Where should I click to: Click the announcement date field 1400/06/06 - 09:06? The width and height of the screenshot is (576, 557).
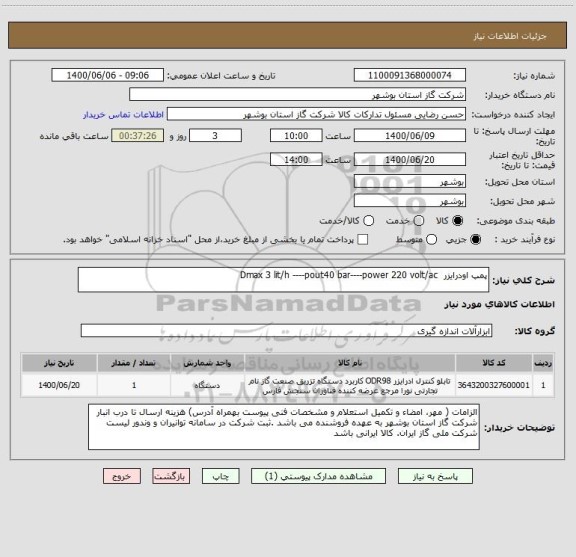tap(108, 75)
